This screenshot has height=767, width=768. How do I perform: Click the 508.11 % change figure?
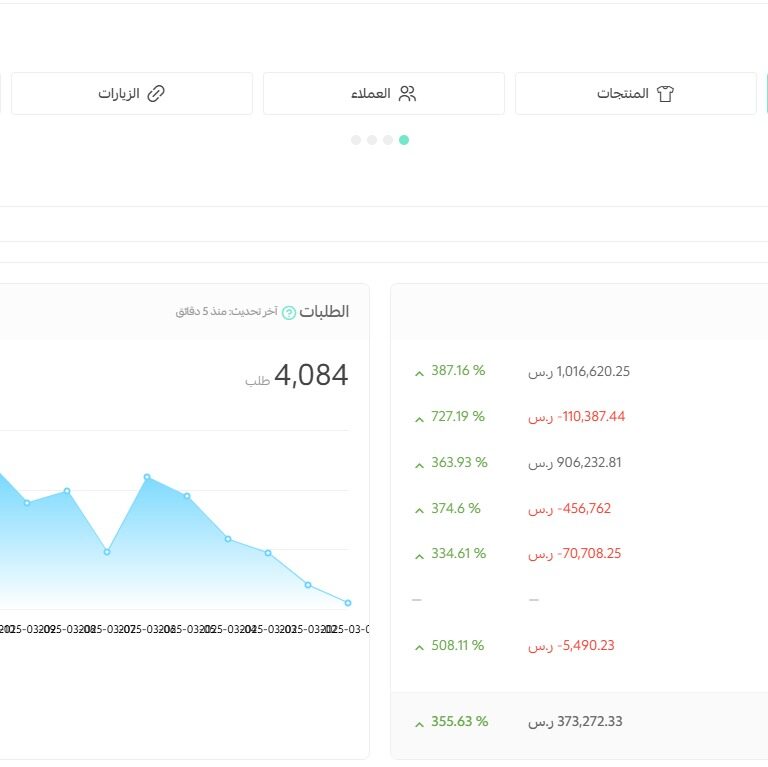point(457,646)
